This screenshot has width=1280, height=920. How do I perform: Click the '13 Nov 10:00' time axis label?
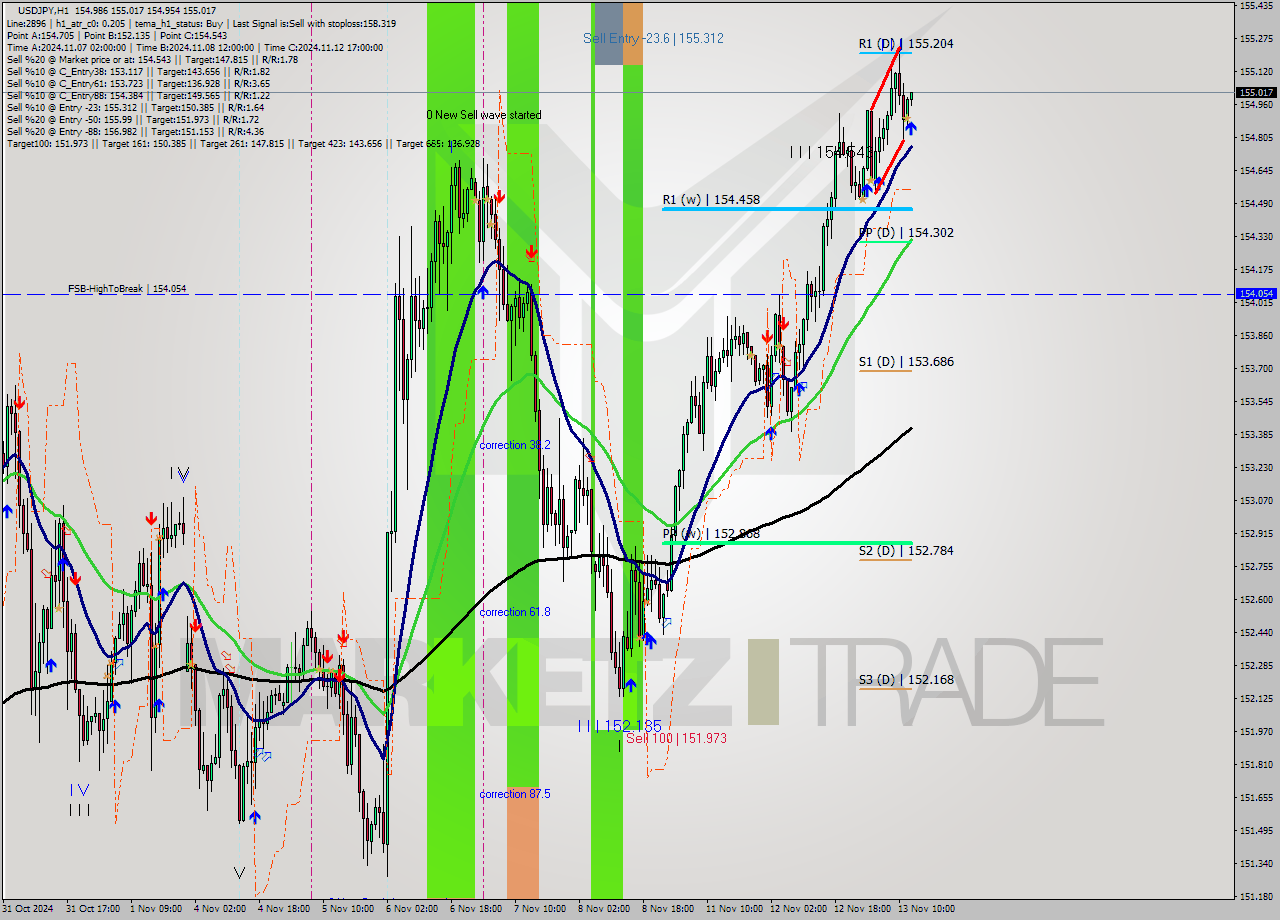coord(926,909)
